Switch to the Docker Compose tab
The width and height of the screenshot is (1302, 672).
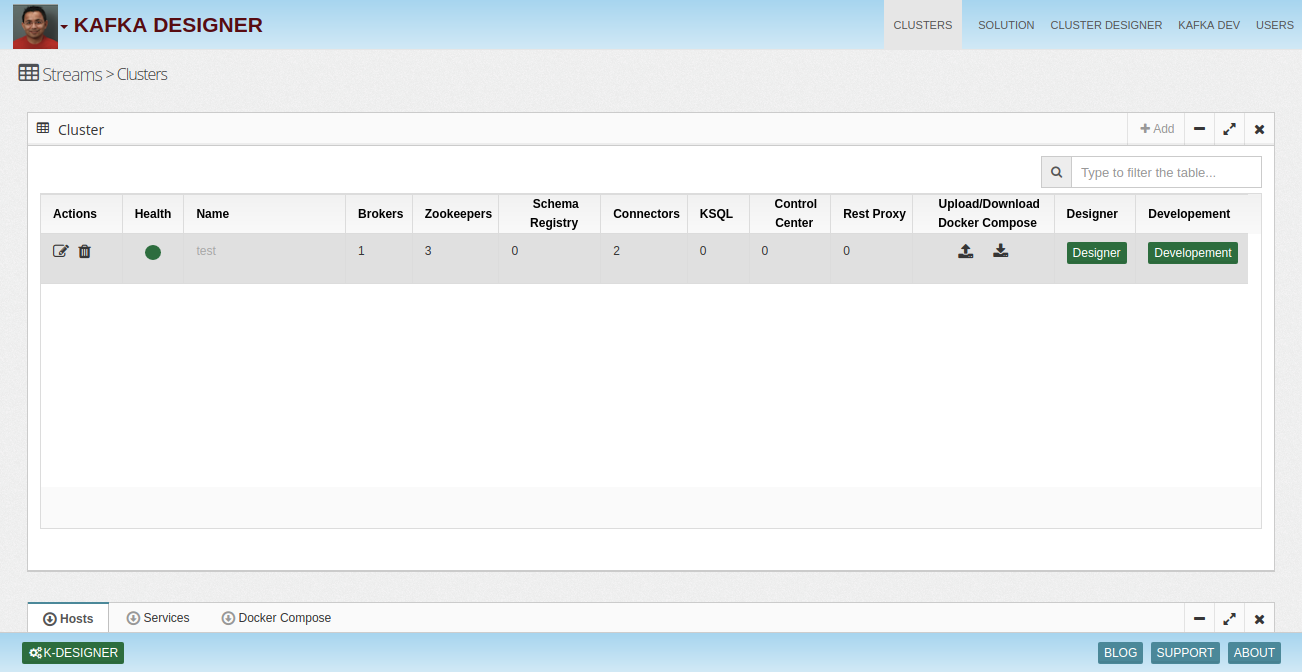tap(276, 618)
